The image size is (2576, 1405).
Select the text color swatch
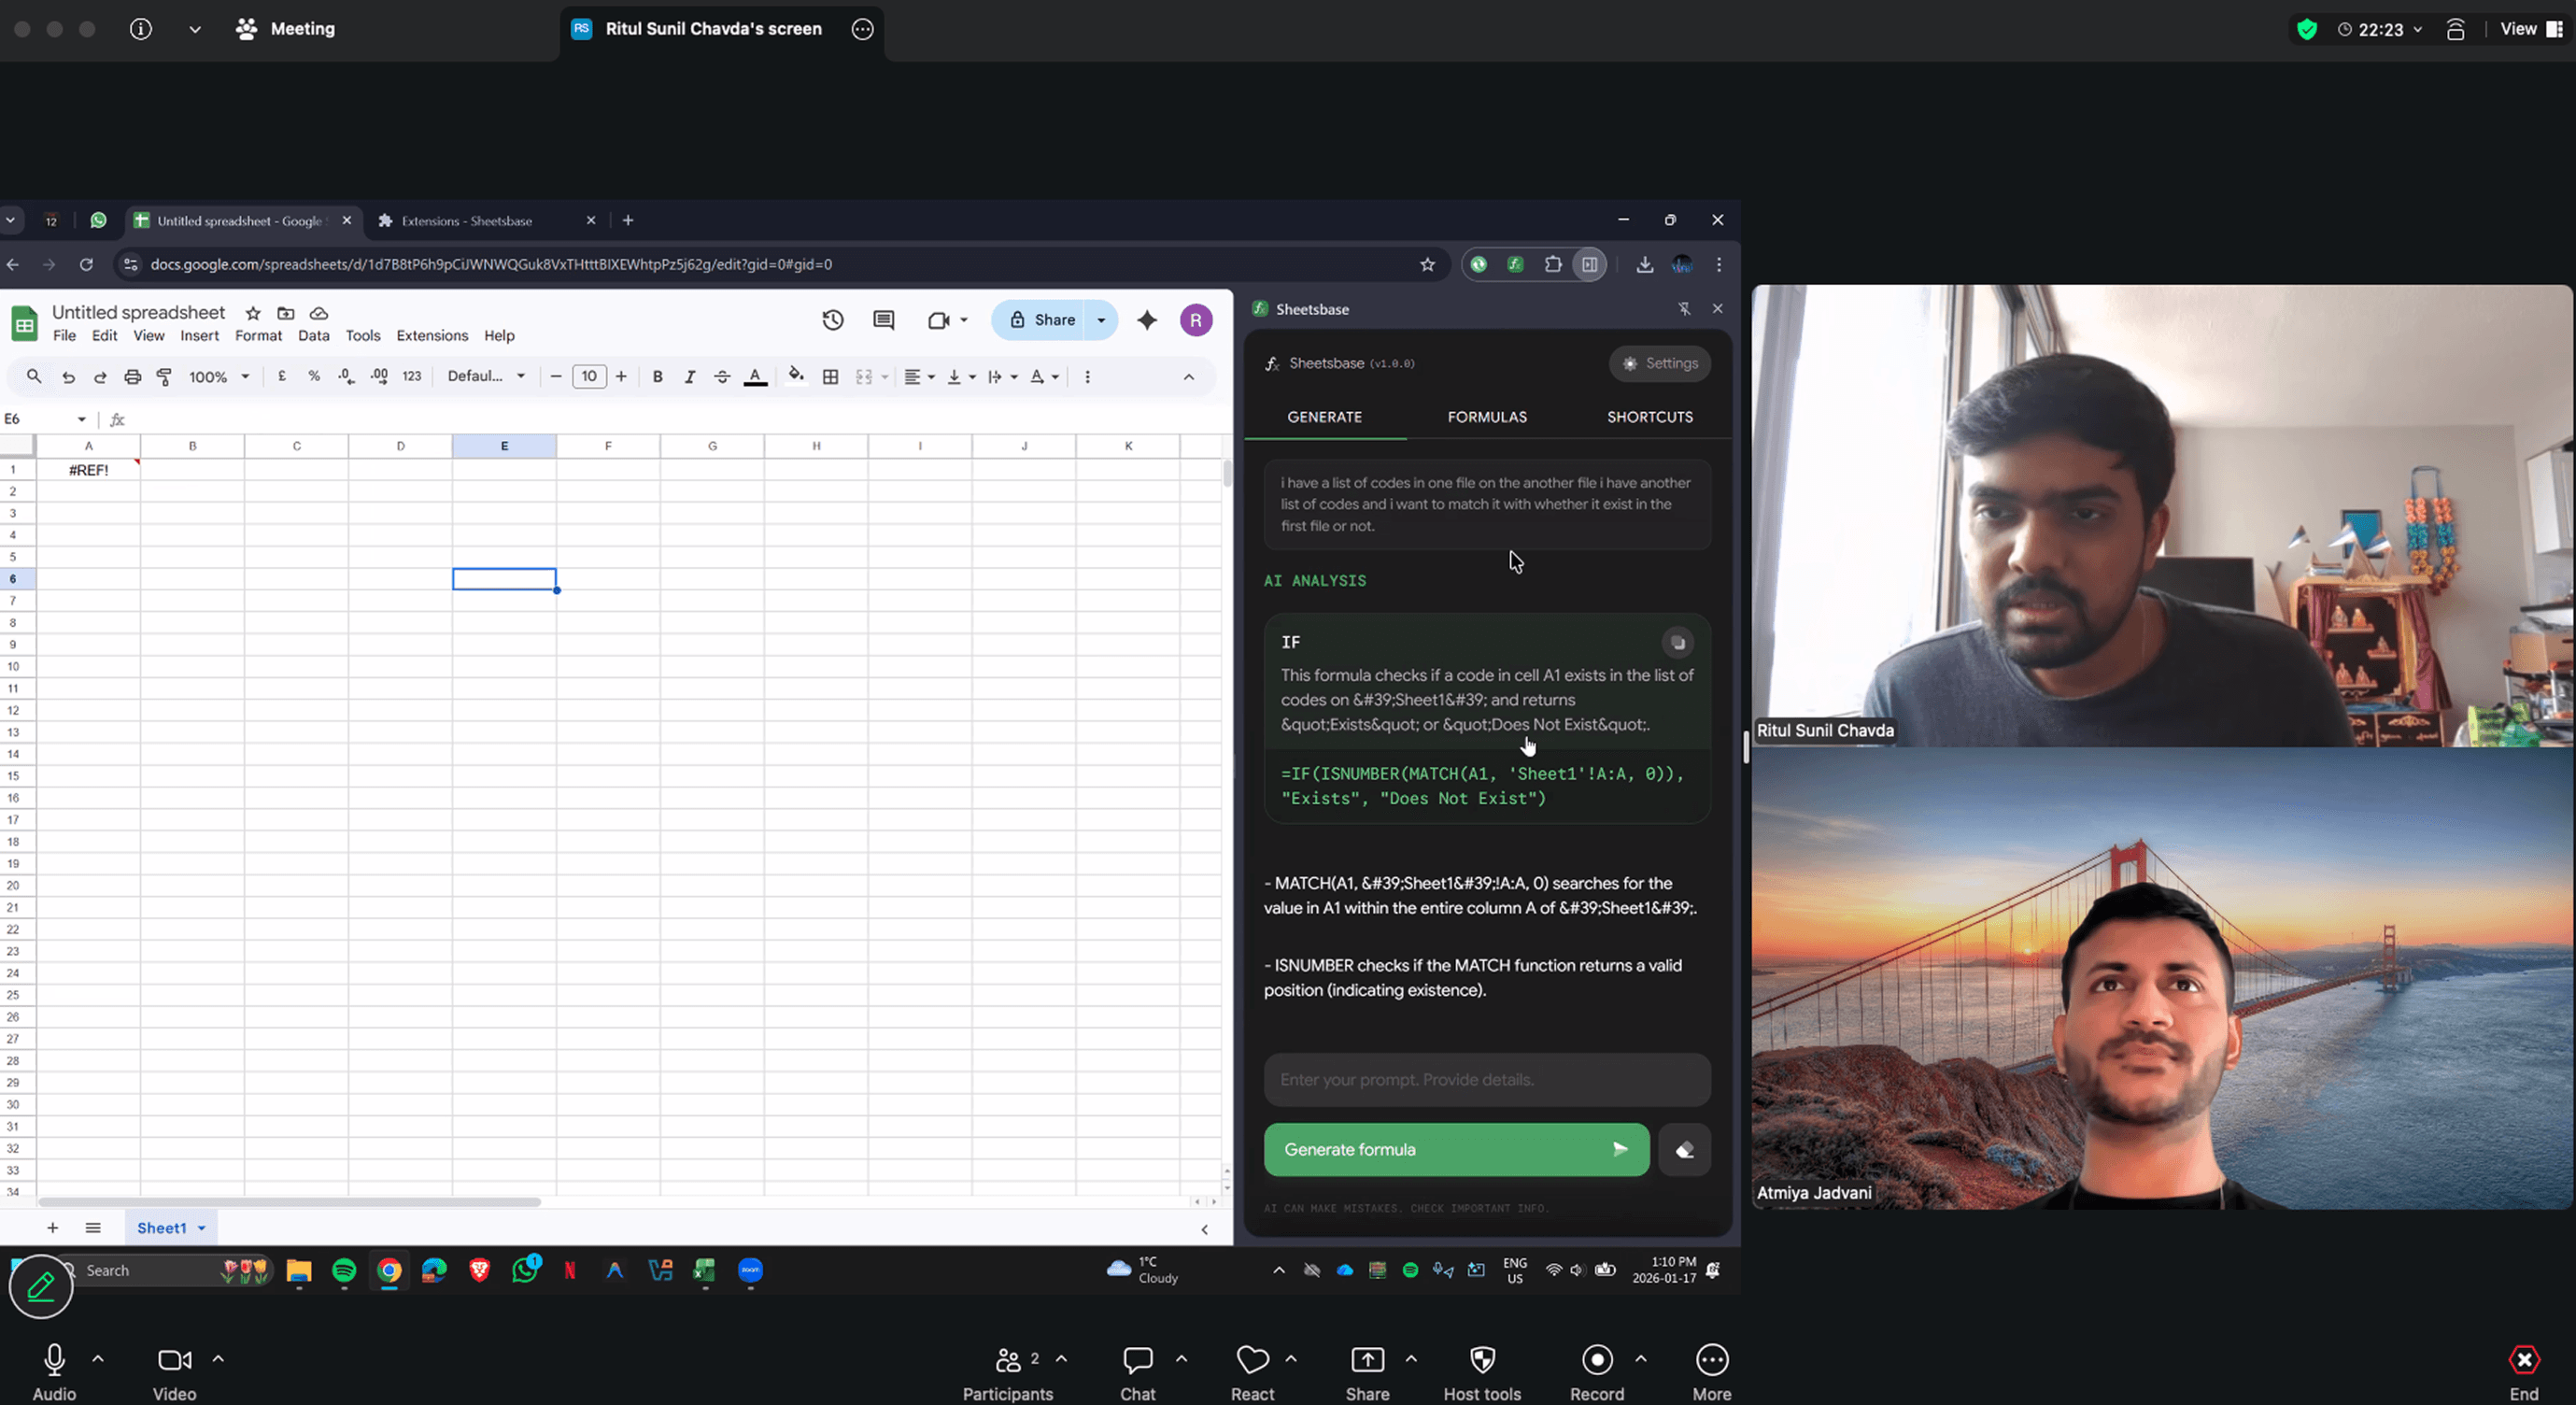coord(755,376)
